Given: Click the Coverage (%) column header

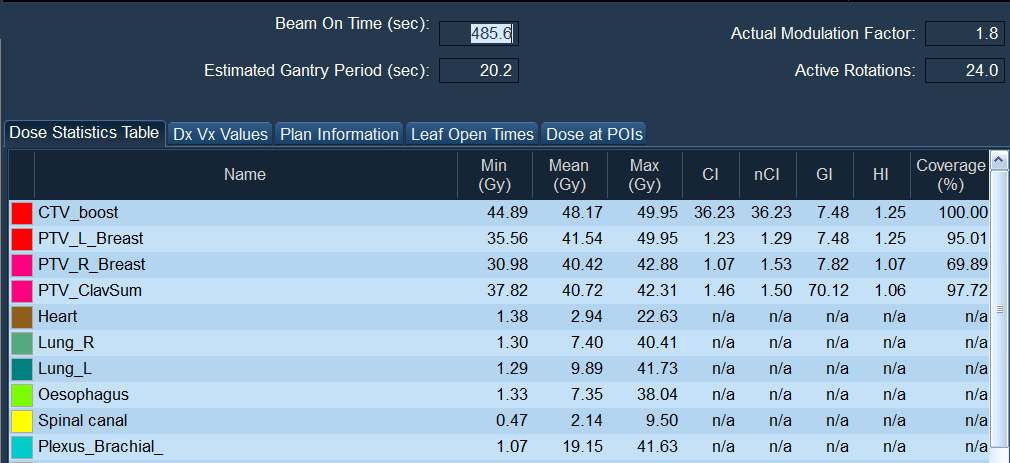Looking at the screenshot, I should pyautogui.click(x=951, y=175).
